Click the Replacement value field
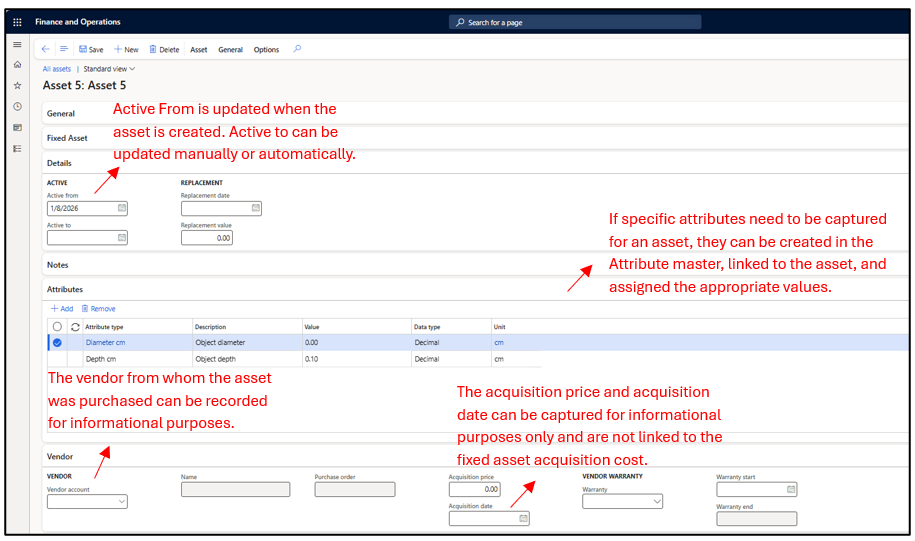The width and height of the screenshot is (915, 541). 207,238
